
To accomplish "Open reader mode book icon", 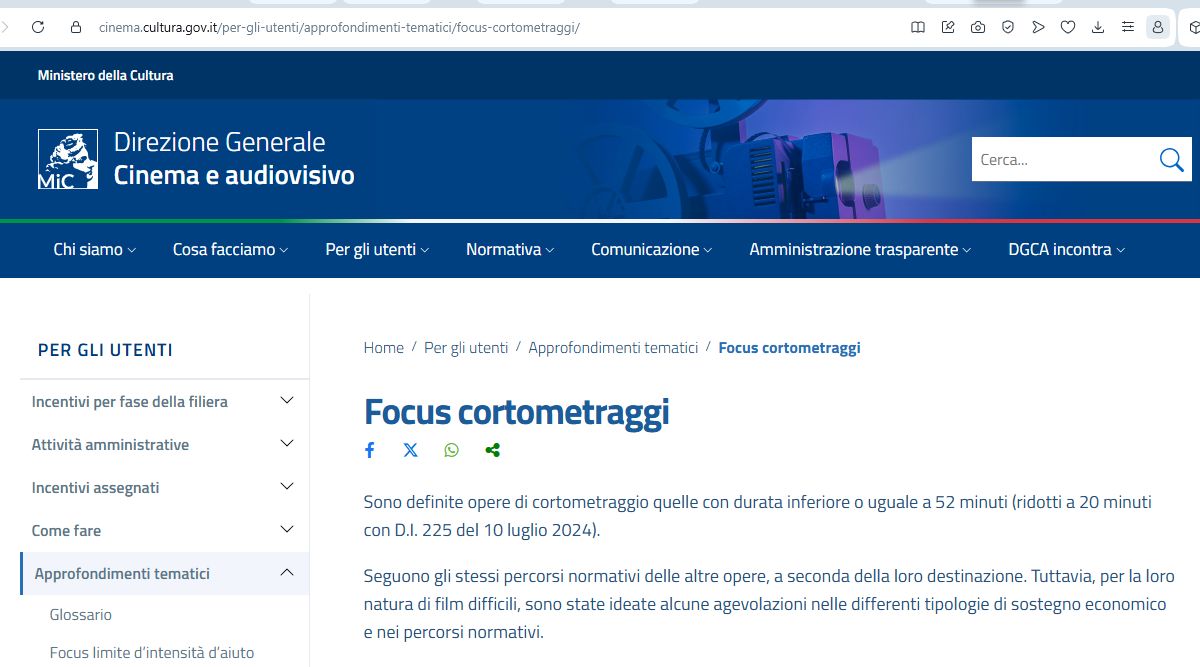I will (918, 27).
